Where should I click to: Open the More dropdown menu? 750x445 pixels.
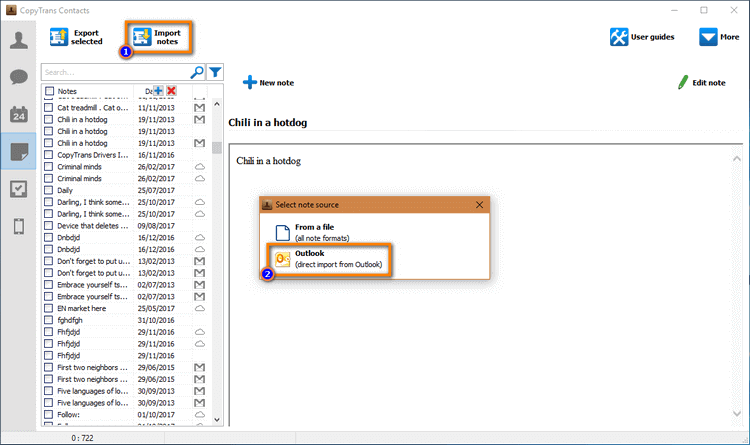coord(719,37)
